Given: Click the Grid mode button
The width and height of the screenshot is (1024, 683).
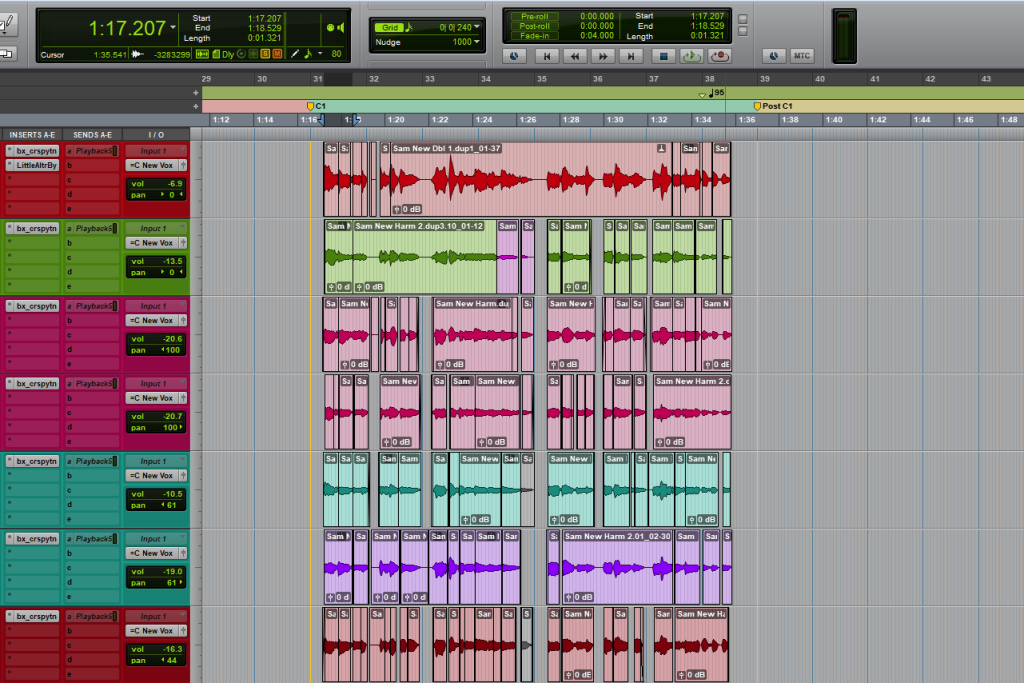Looking at the screenshot, I should point(391,27).
